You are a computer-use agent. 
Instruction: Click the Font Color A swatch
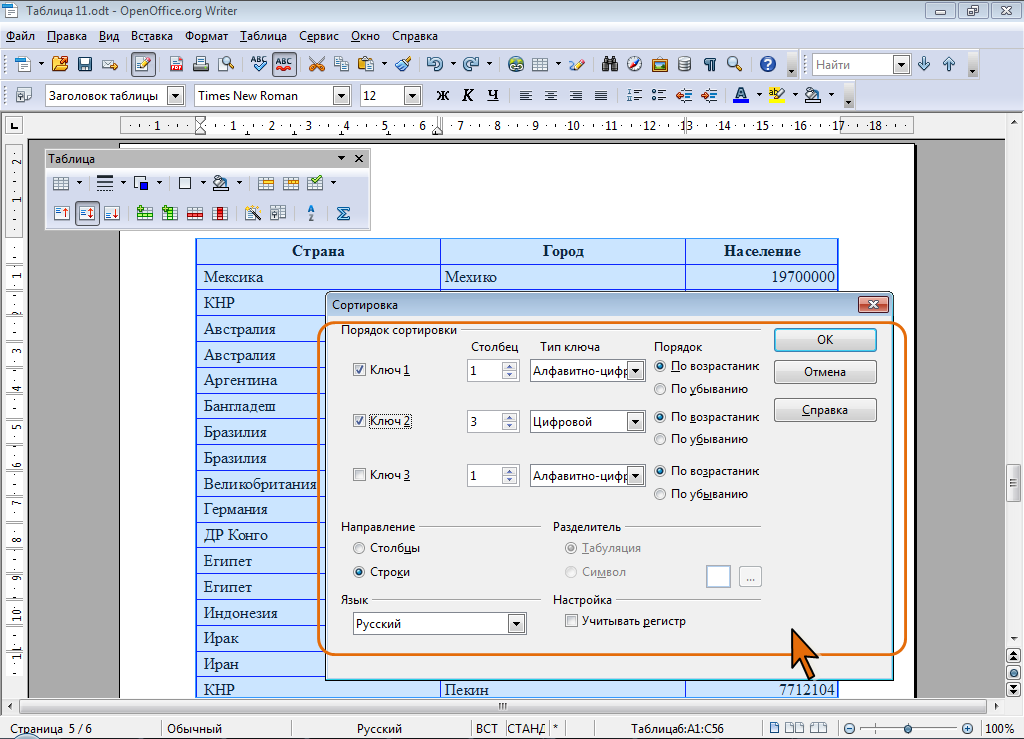click(x=741, y=95)
